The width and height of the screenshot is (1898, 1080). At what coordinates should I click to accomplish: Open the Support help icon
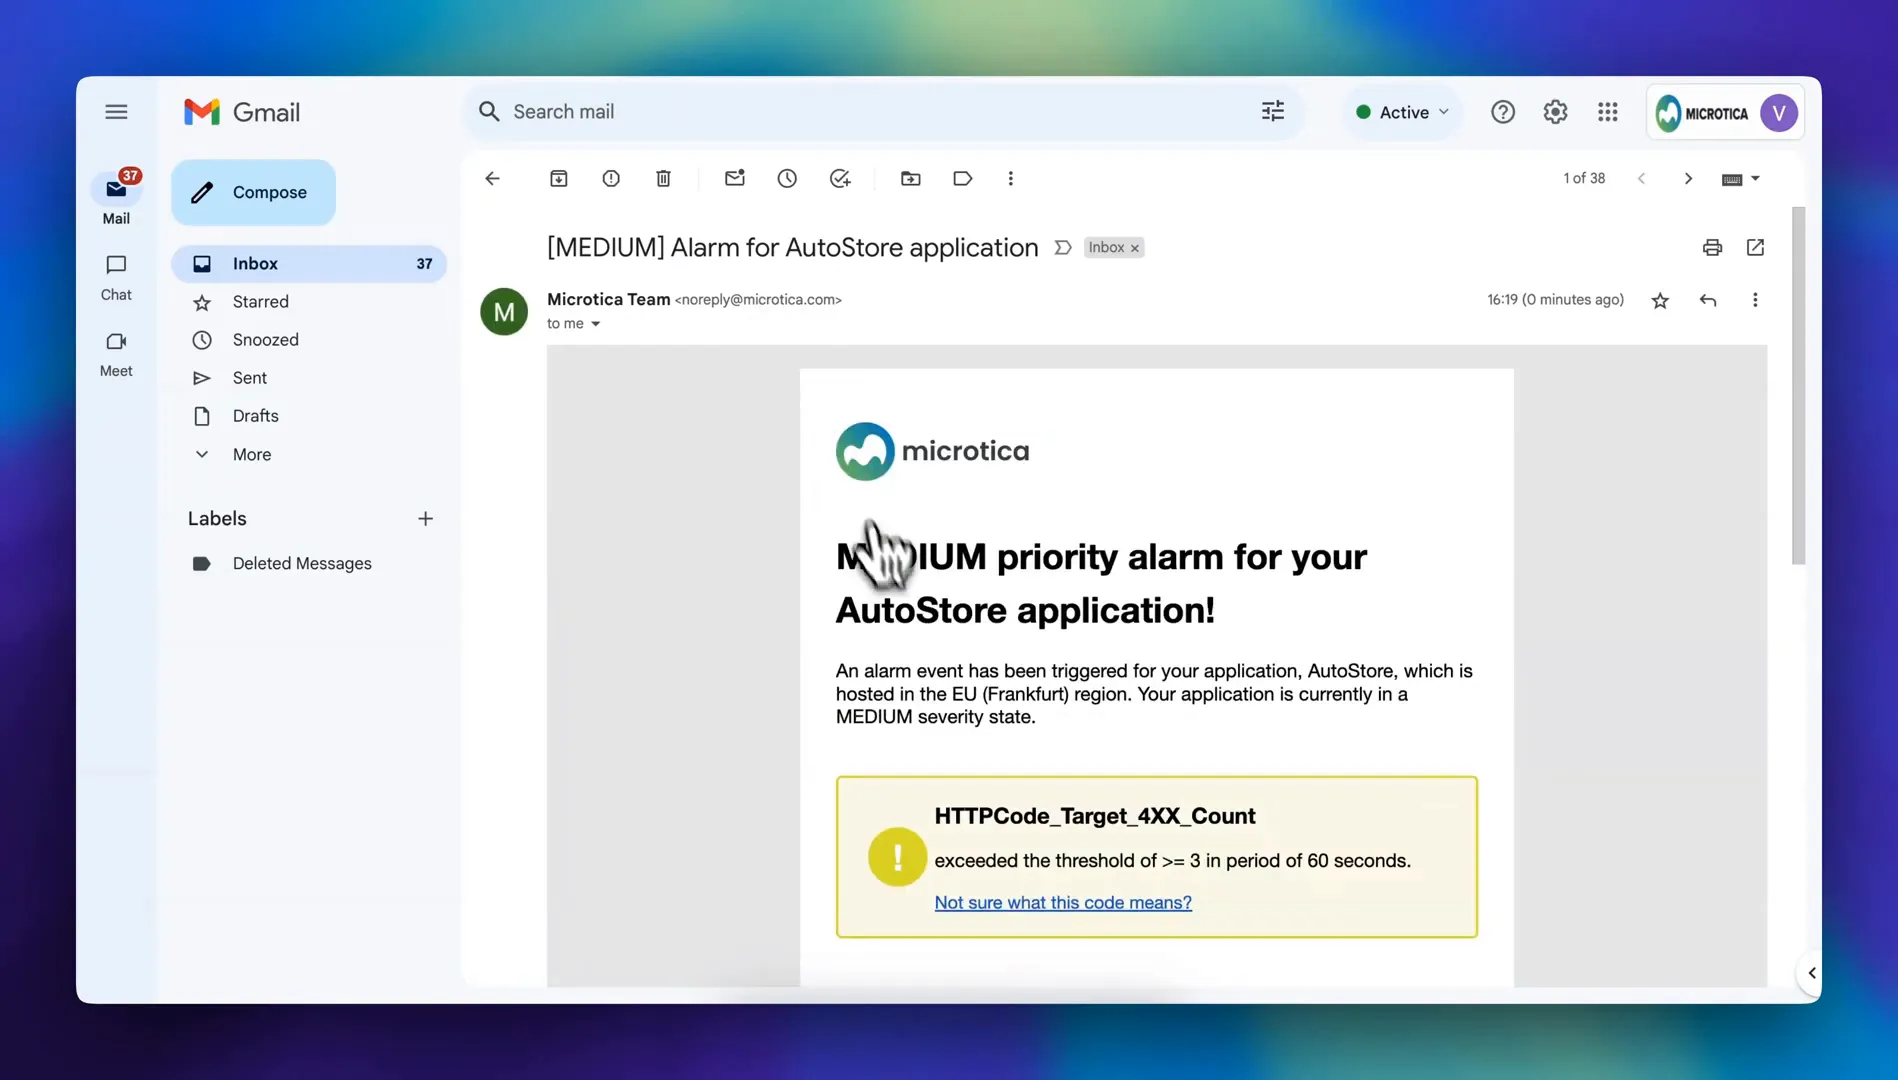click(x=1502, y=112)
